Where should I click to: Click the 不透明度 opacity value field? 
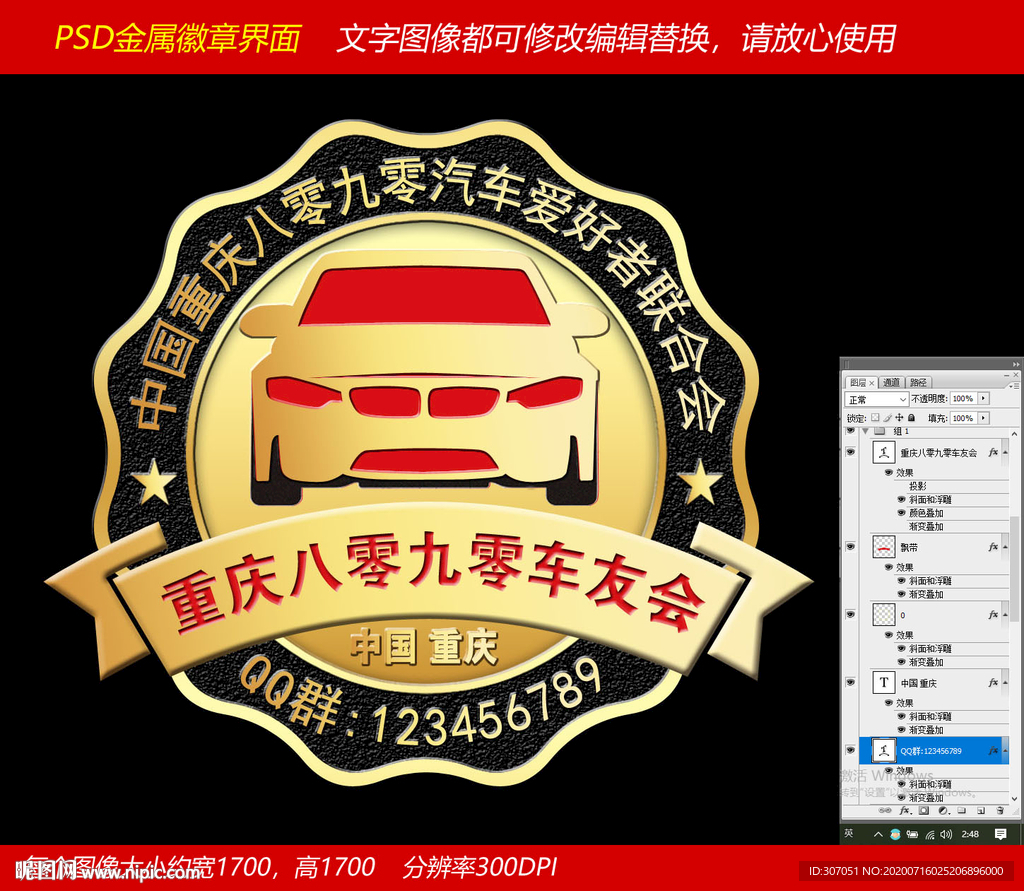[963, 398]
